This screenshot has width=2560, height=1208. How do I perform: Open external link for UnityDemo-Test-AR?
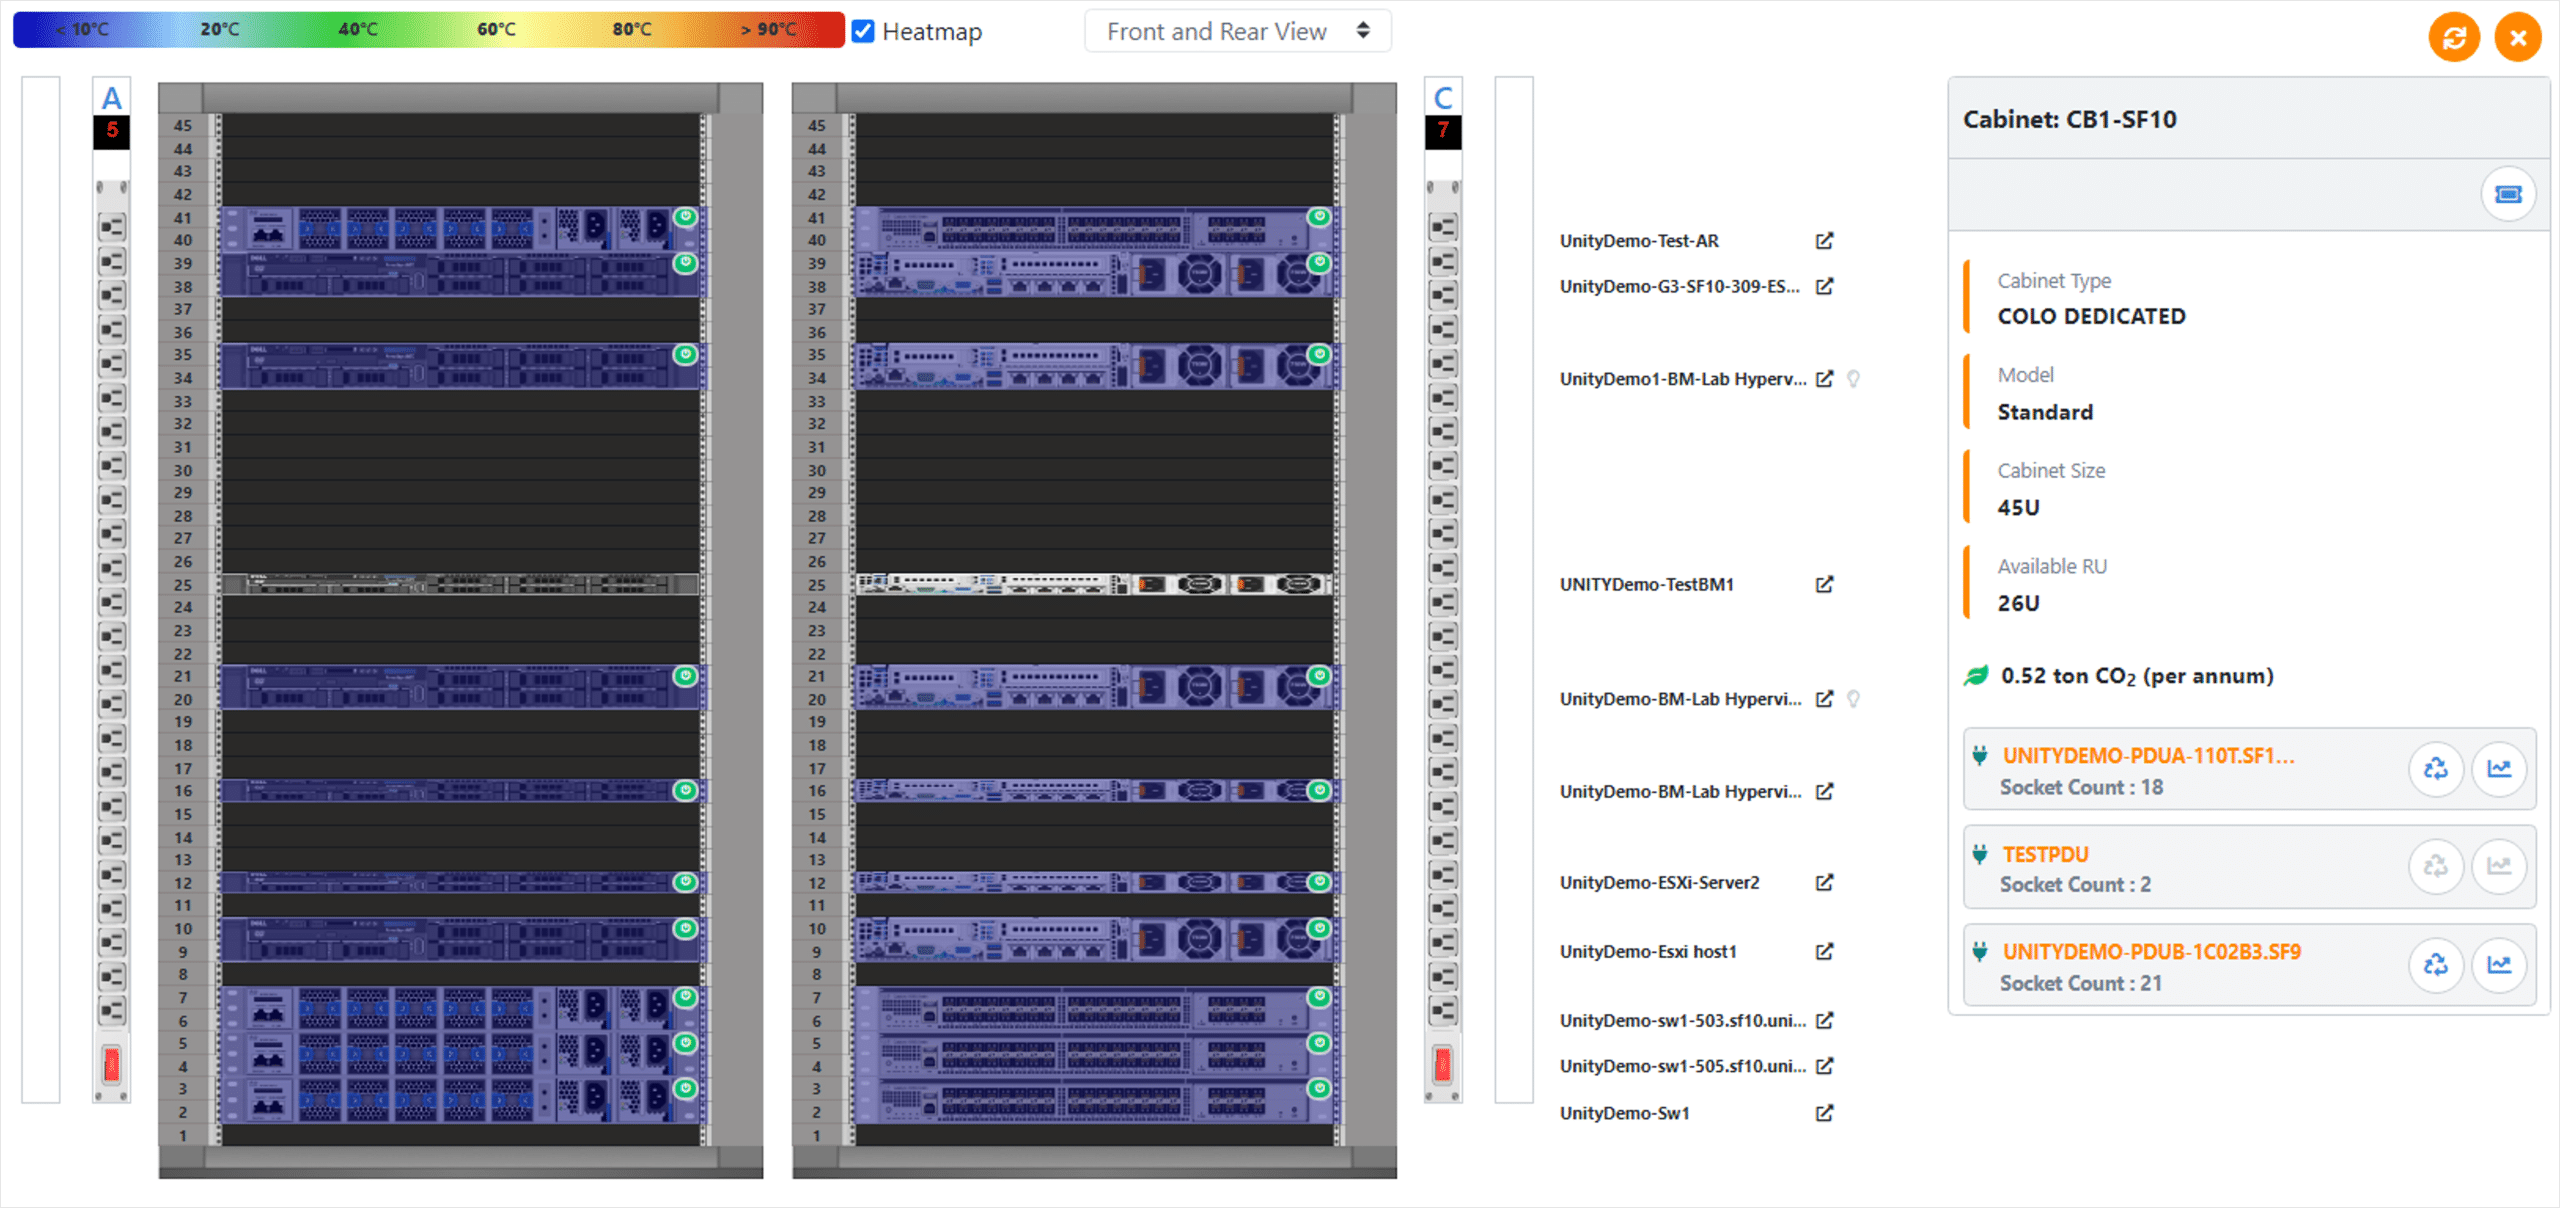pyautogui.click(x=1825, y=241)
